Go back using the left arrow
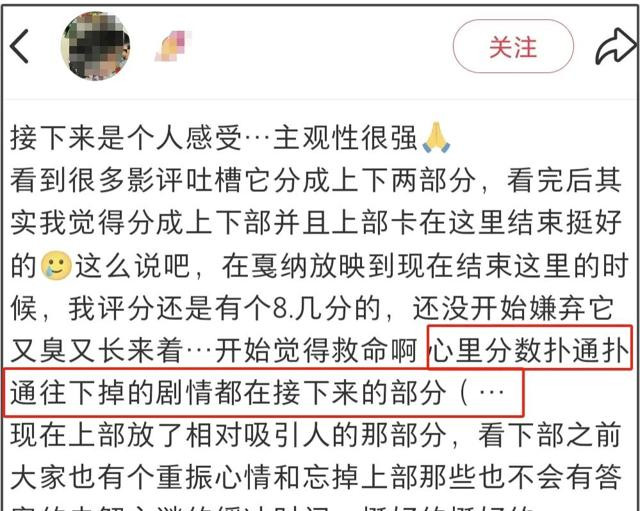The height and width of the screenshot is (511, 640). [19, 46]
